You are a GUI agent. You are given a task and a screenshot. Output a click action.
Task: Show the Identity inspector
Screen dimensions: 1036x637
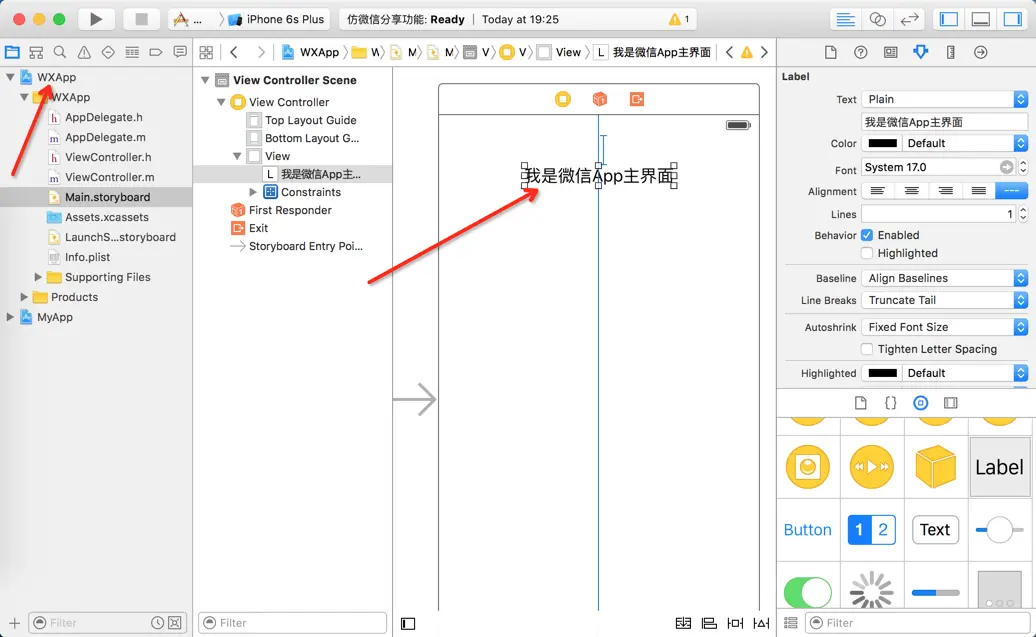click(891, 52)
